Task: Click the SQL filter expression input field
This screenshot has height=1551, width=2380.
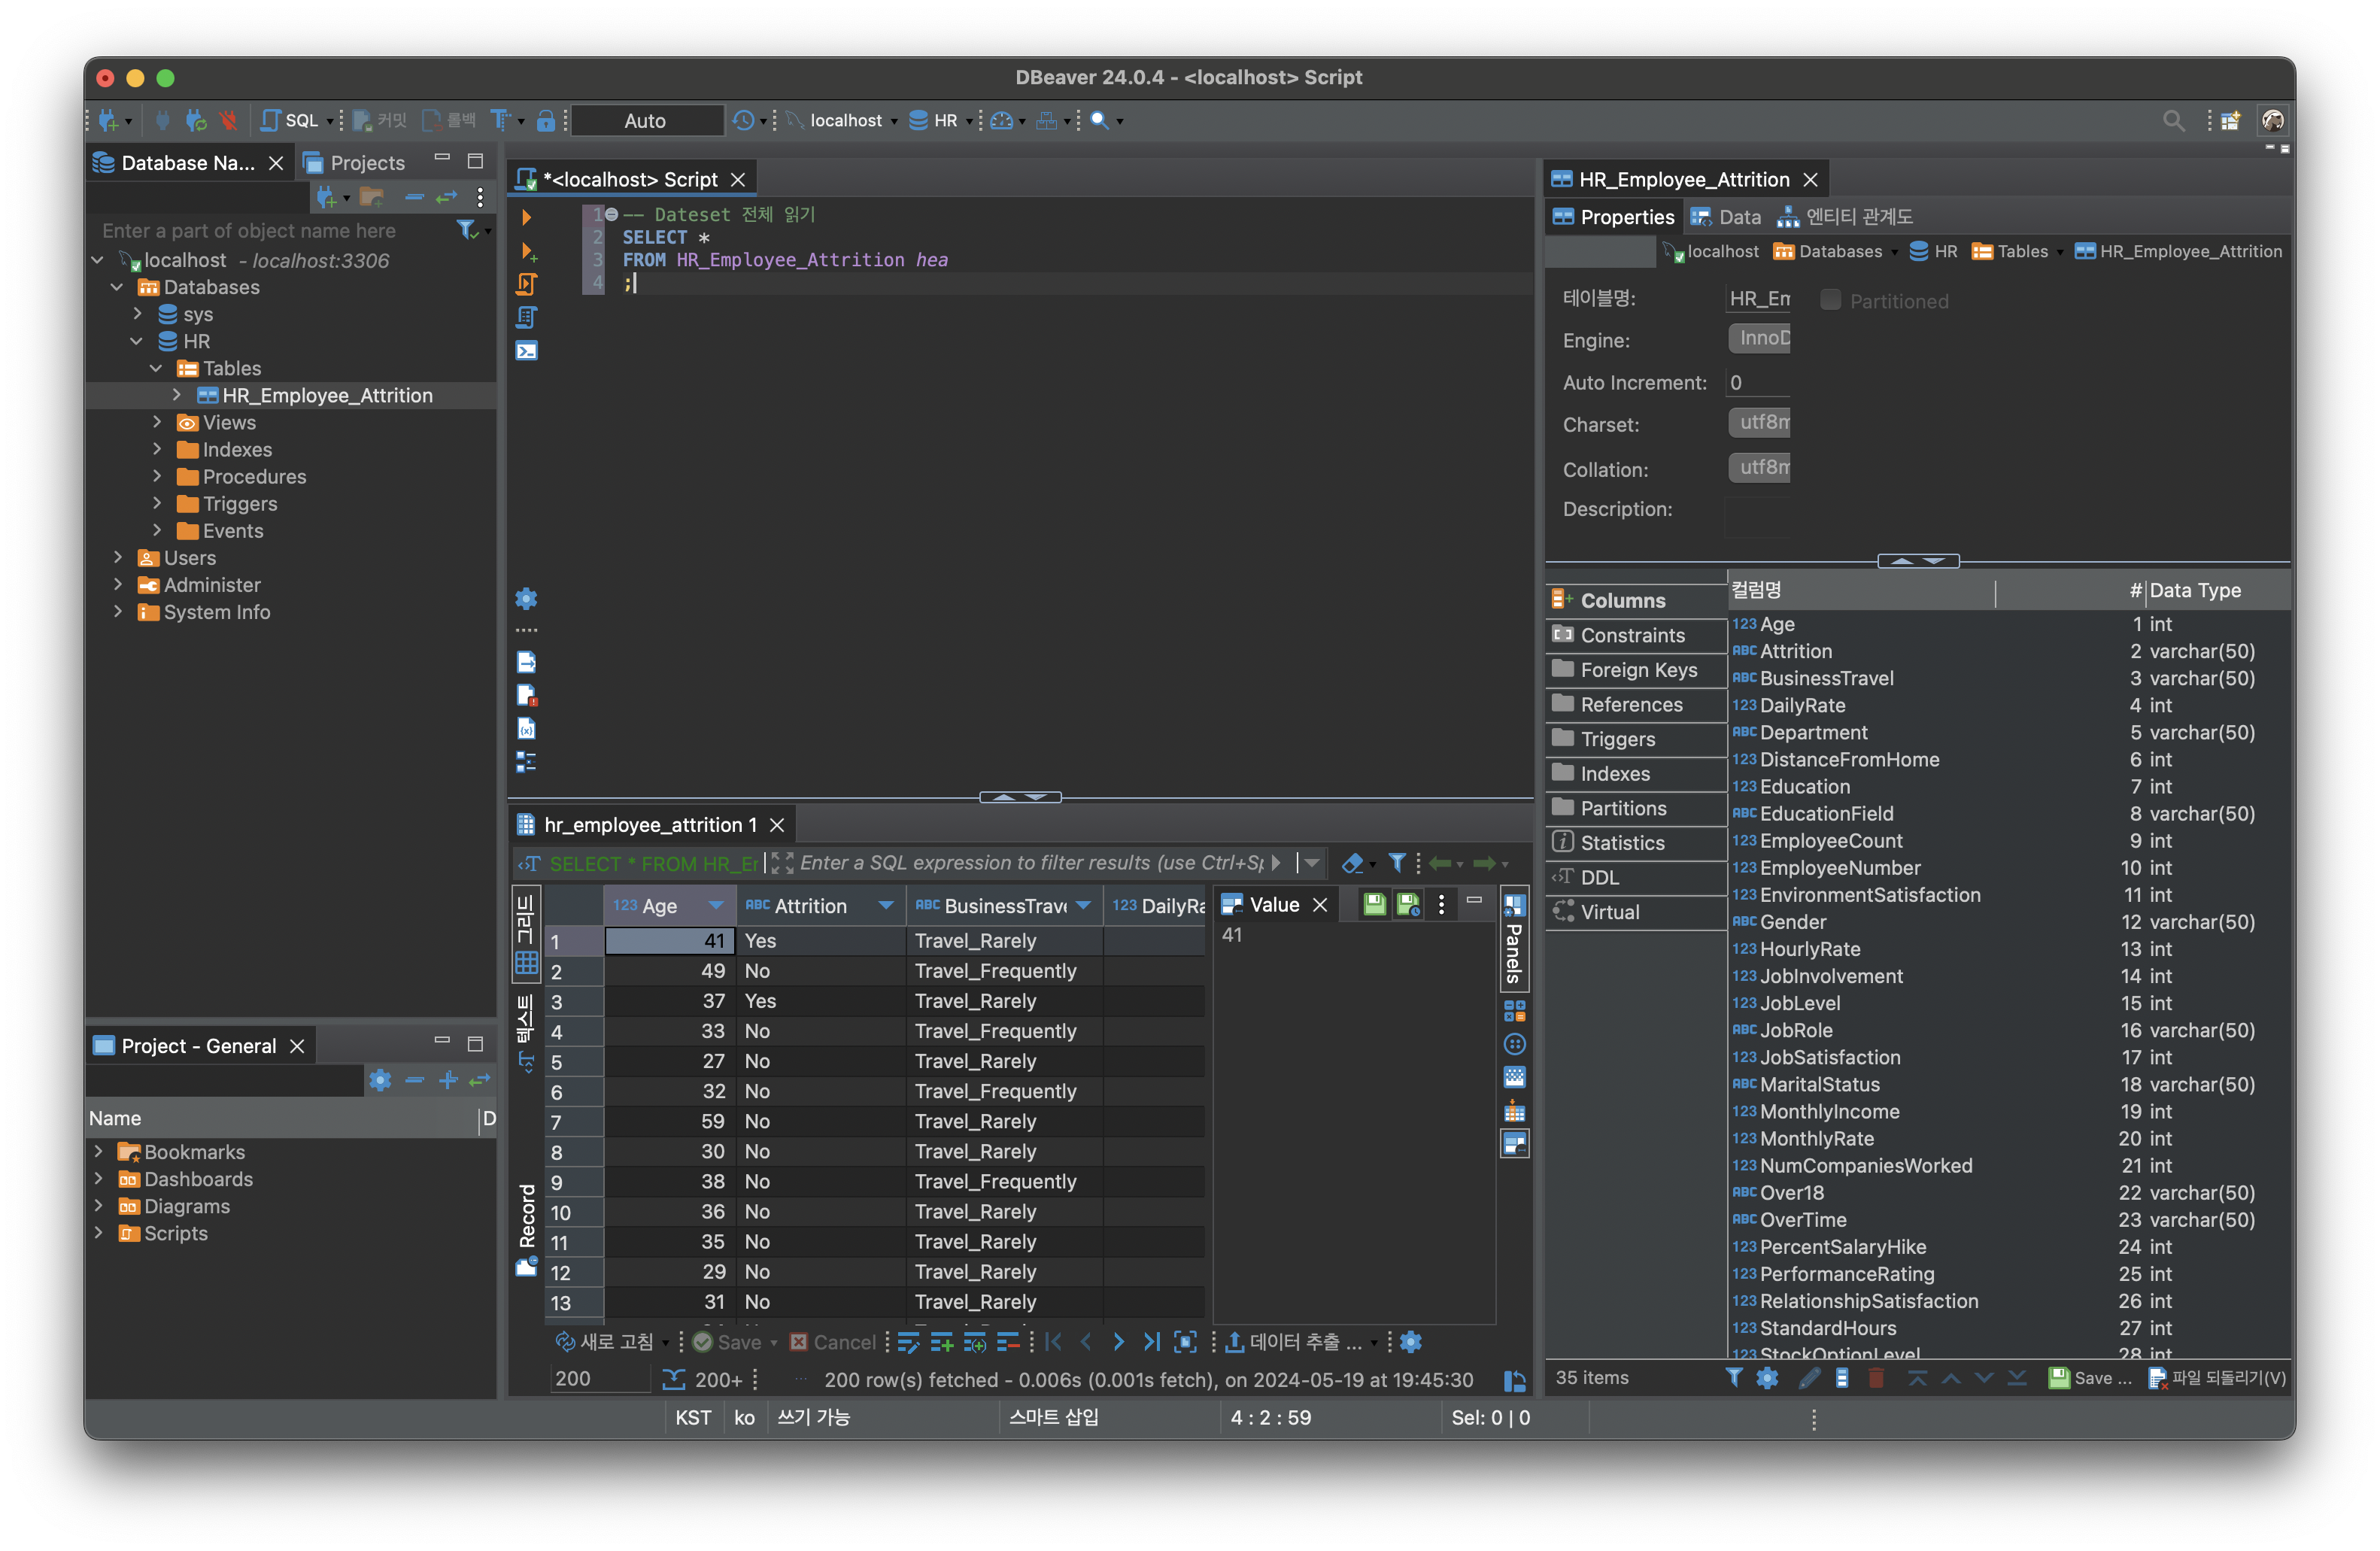Action: click(x=1030, y=863)
